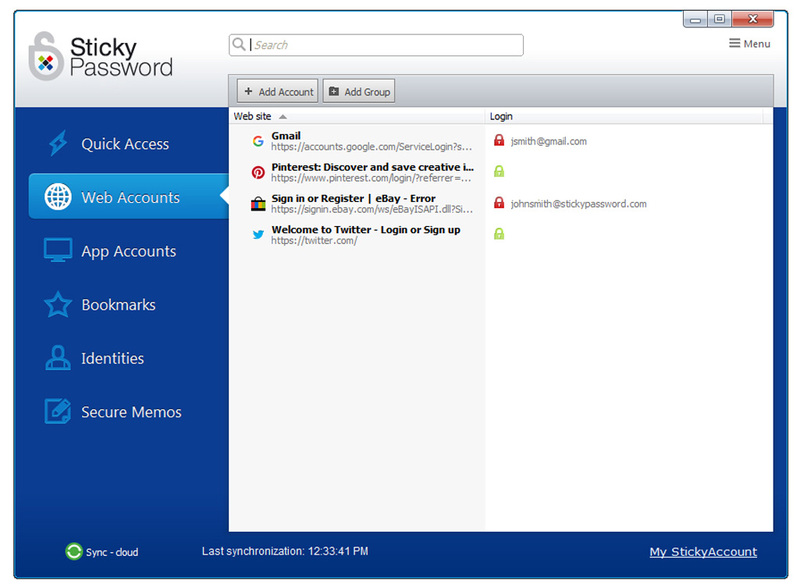800x588 pixels.
Task: Sort by the Web site column header
Action: (357, 116)
